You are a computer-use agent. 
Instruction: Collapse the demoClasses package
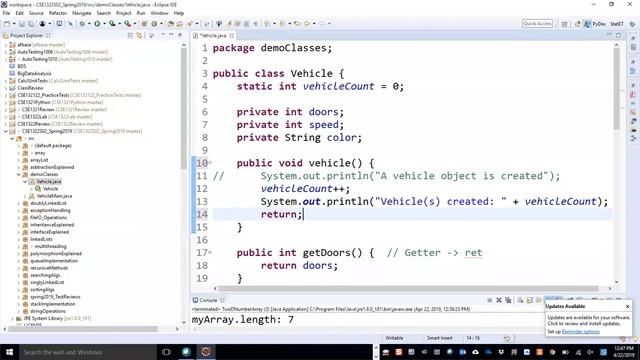(x=19, y=175)
